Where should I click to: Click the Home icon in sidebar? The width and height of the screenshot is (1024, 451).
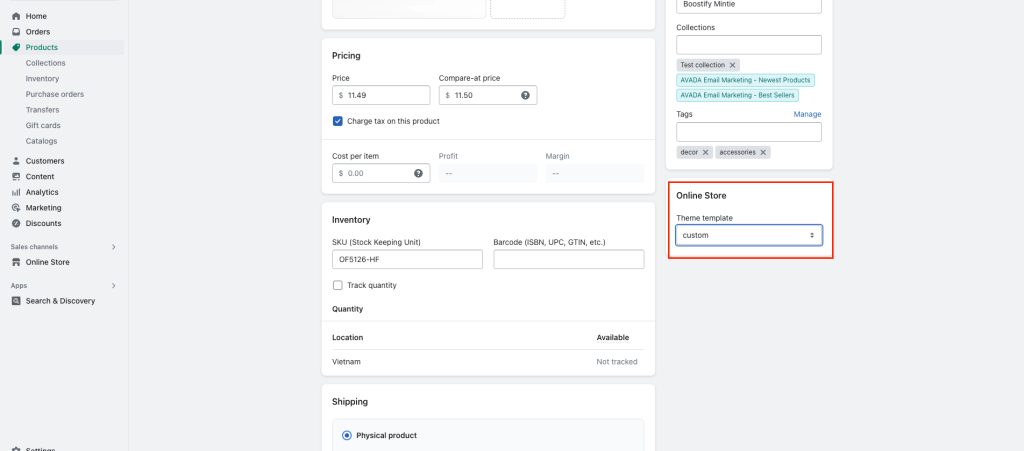(16, 16)
